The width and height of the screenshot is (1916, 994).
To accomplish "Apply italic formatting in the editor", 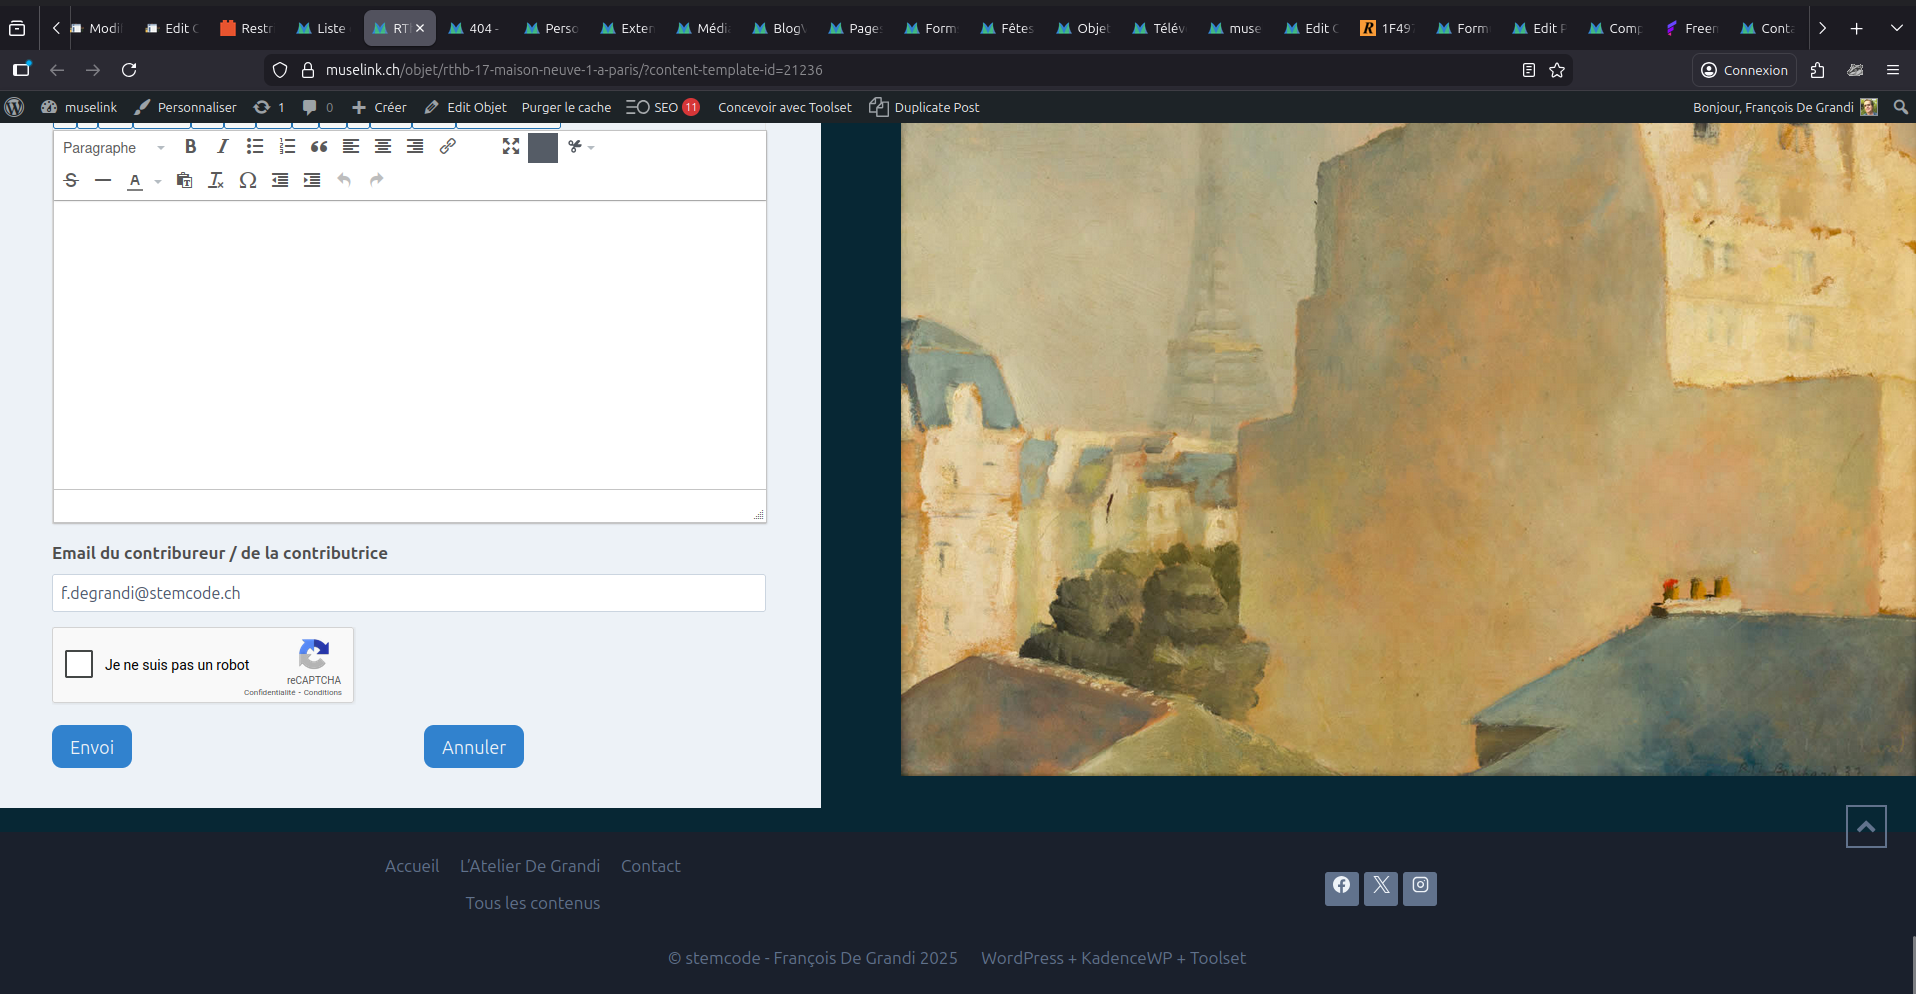I will pos(222,147).
